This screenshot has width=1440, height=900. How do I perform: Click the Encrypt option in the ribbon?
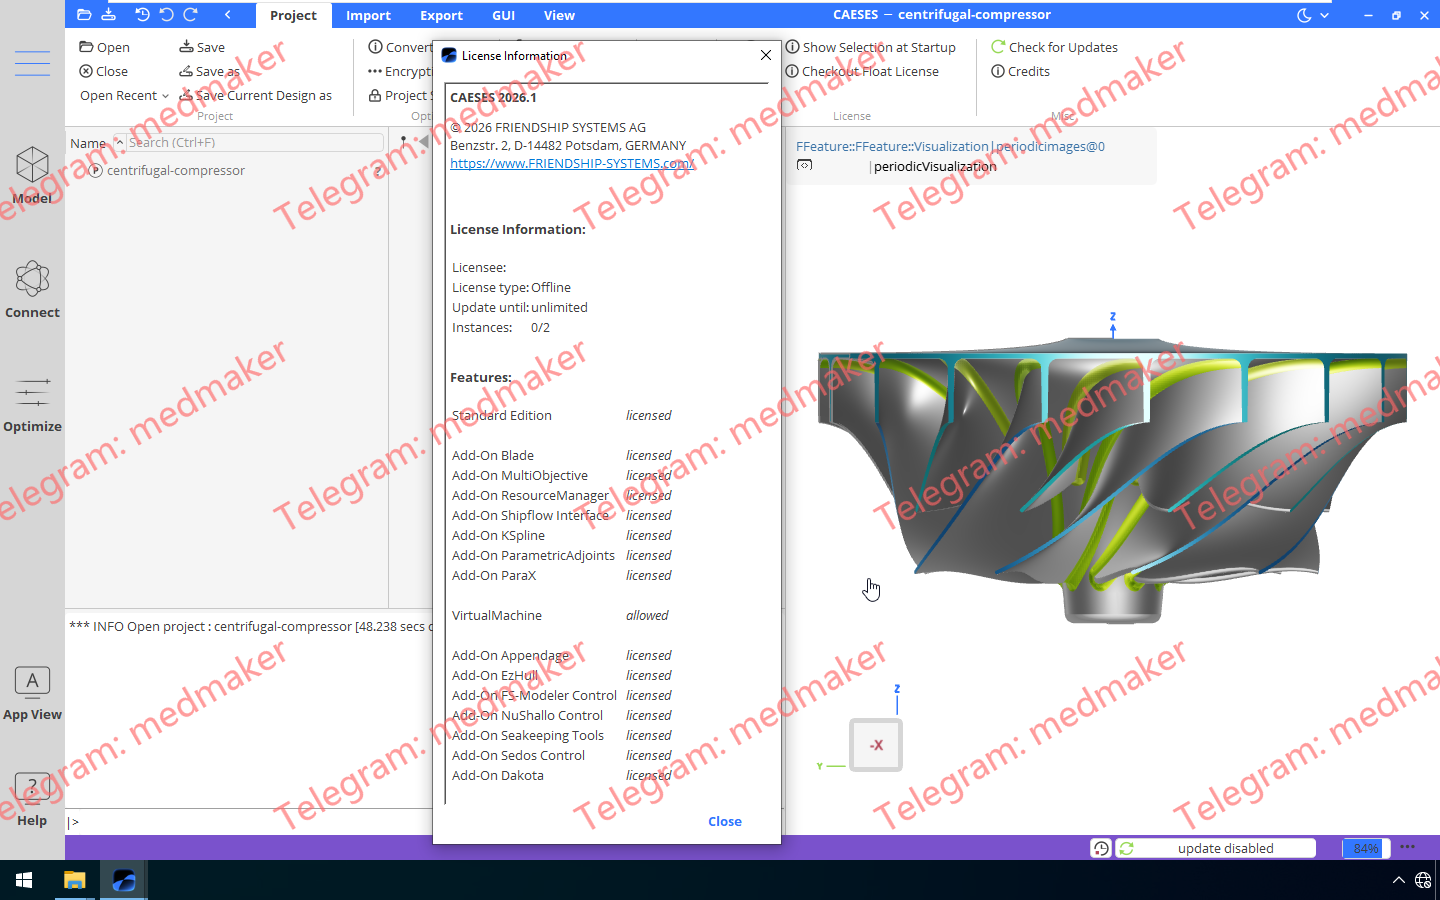pyautogui.click(x=399, y=71)
